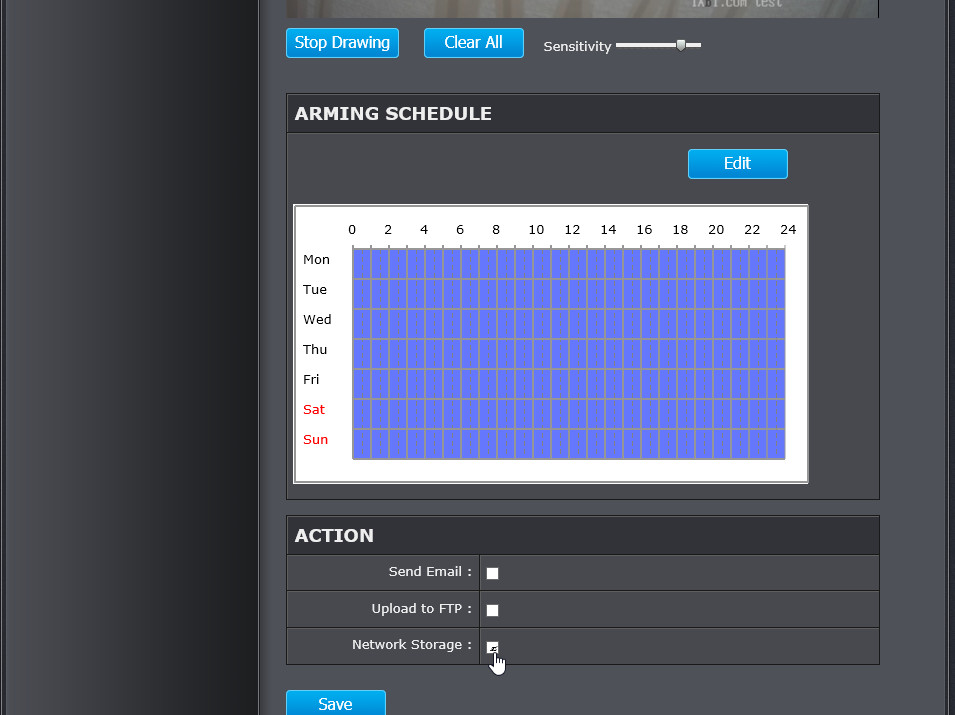Click the Arming Schedule section header
The width and height of the screenshot is (955, 715).
coord(583,113)
